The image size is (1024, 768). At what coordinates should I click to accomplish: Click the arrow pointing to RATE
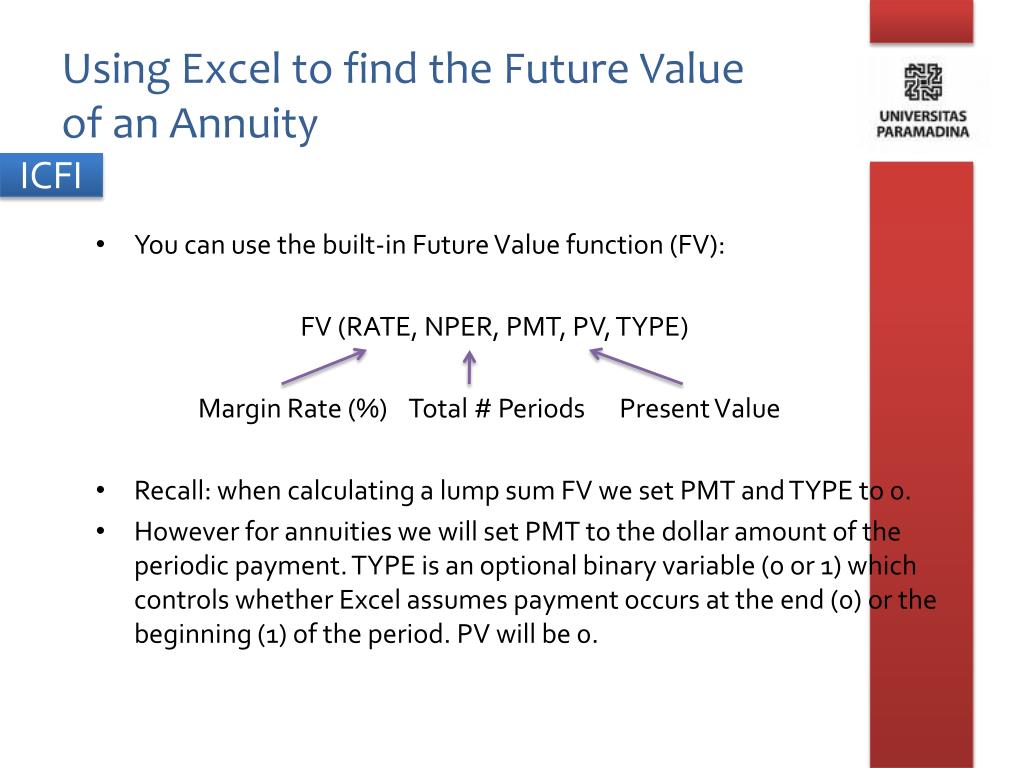pyautogui.click(x=324, y=366)
